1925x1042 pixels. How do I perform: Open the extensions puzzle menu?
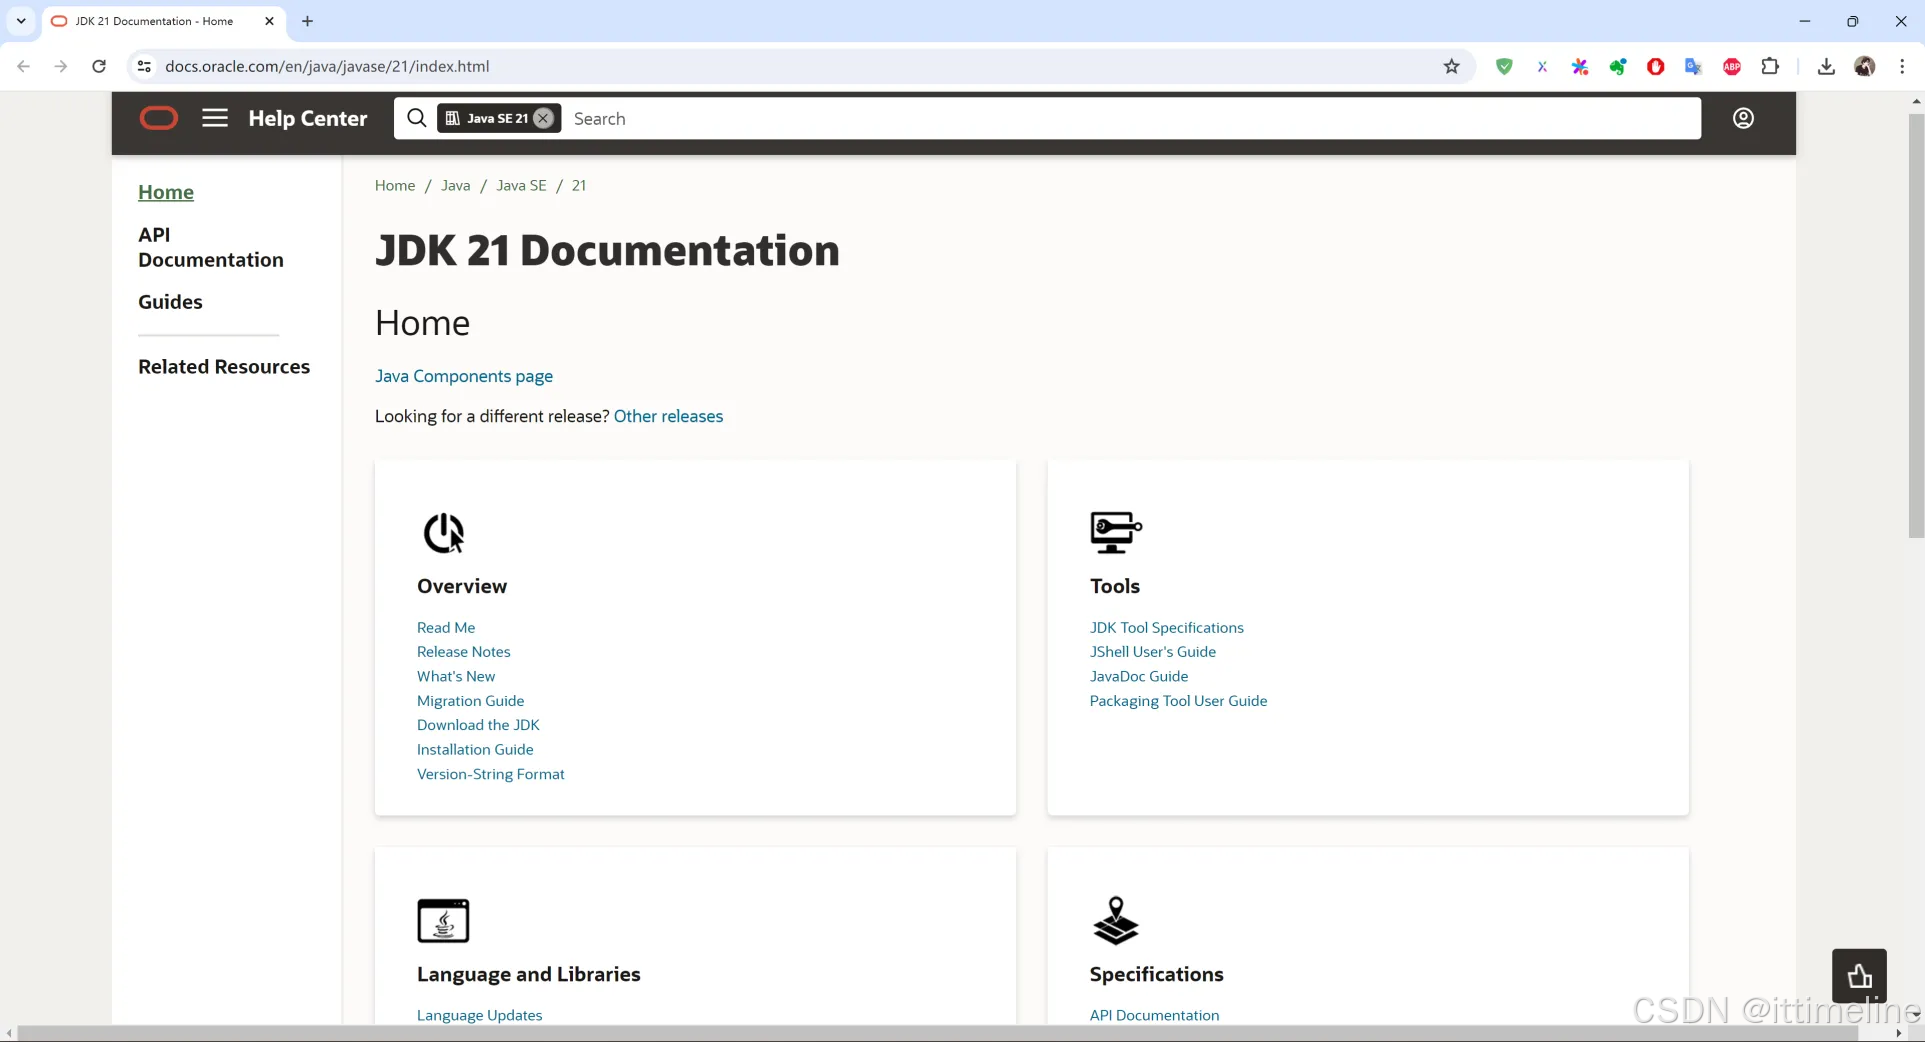tap(1770, 66)
